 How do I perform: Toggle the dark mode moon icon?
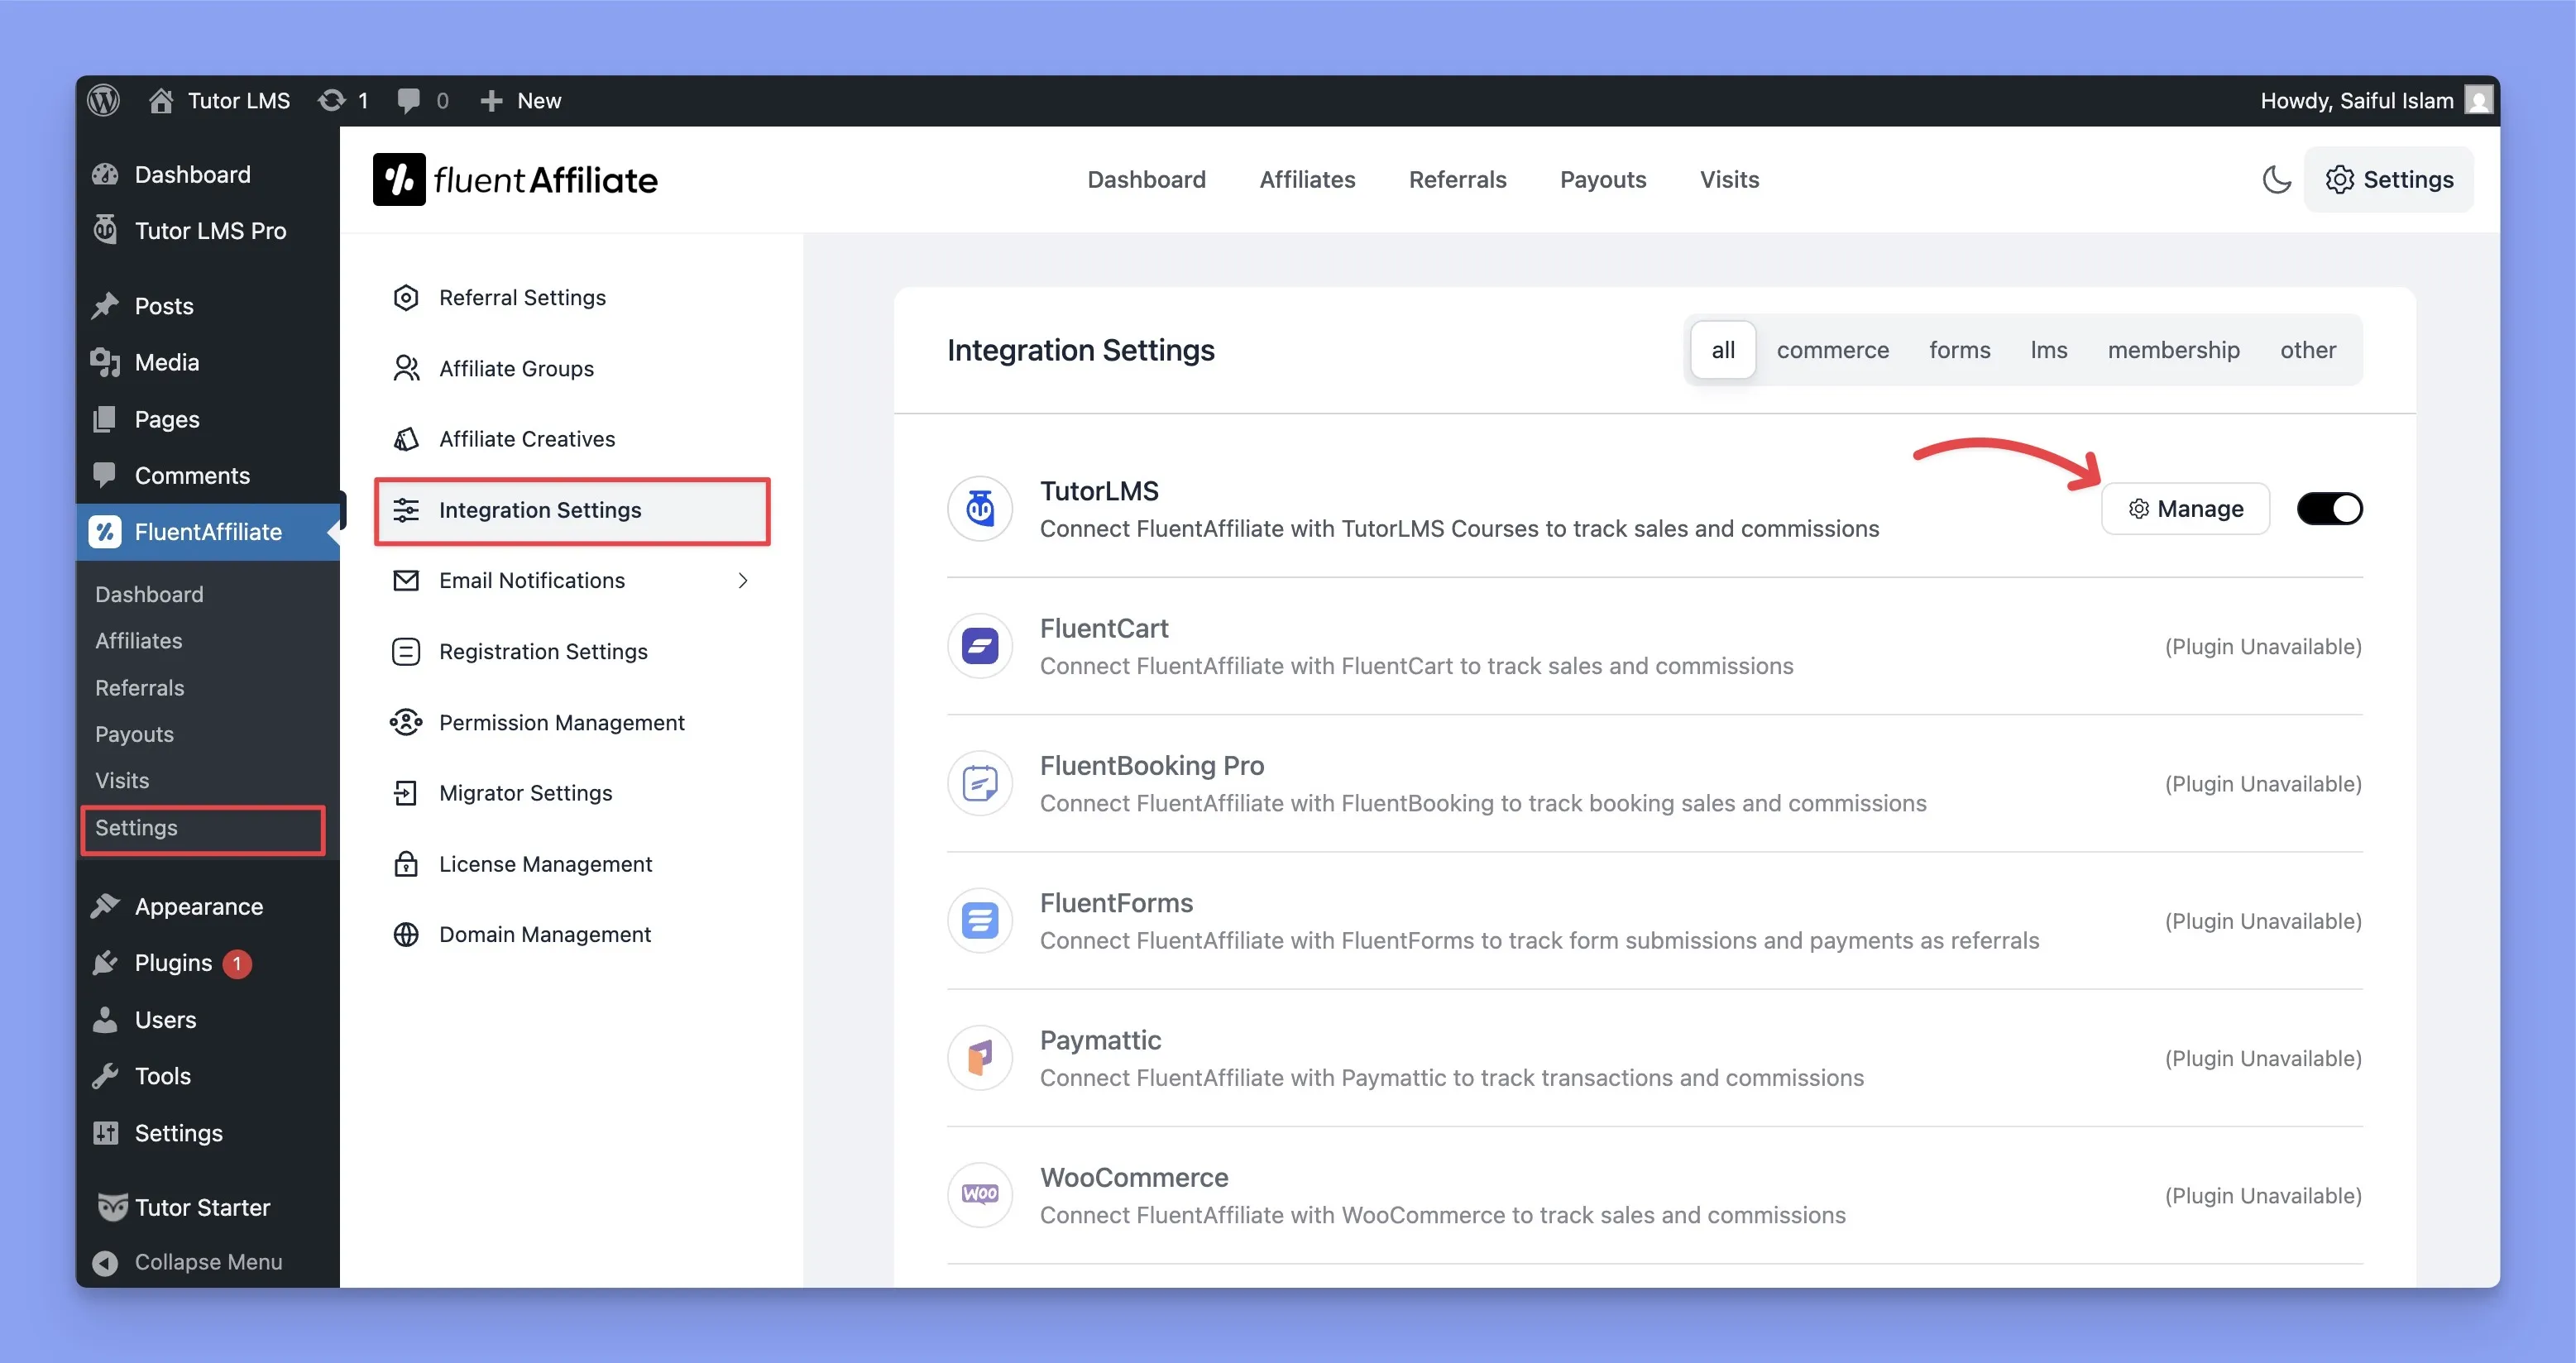(x=2276, y=179)
